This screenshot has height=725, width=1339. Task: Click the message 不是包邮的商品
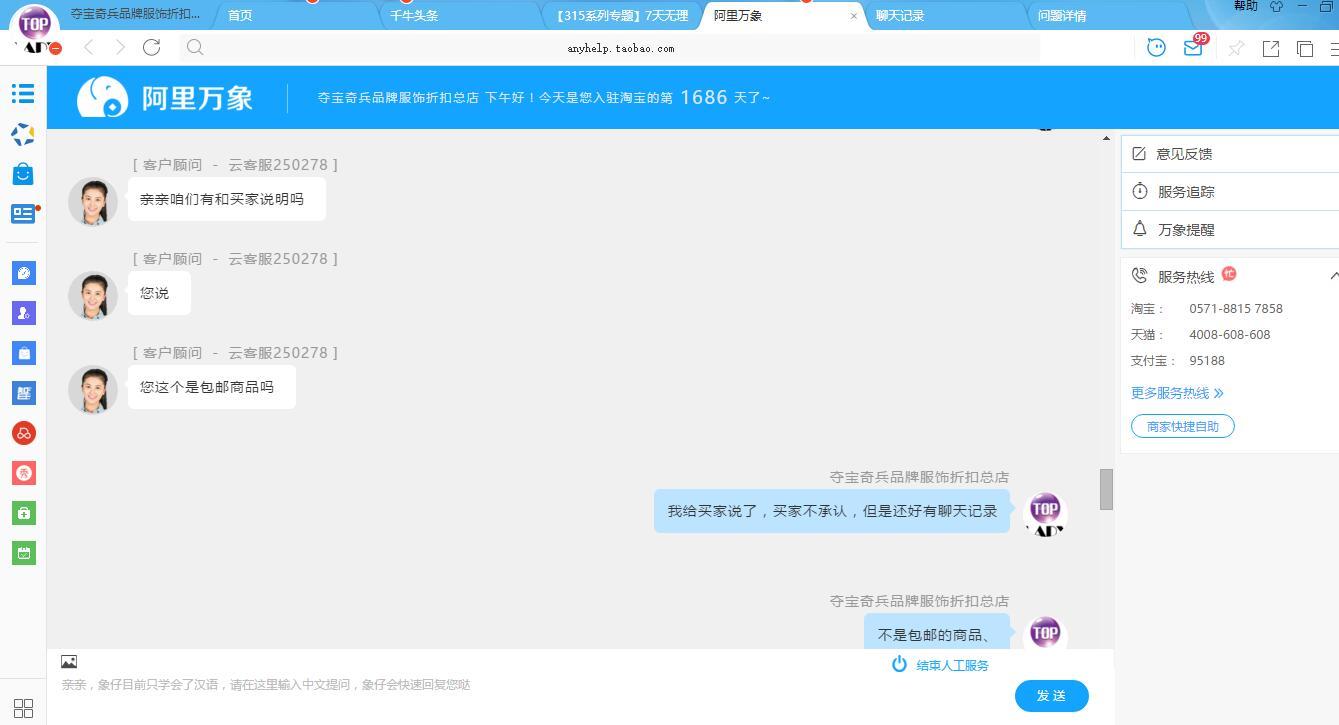tap(937, 634)
